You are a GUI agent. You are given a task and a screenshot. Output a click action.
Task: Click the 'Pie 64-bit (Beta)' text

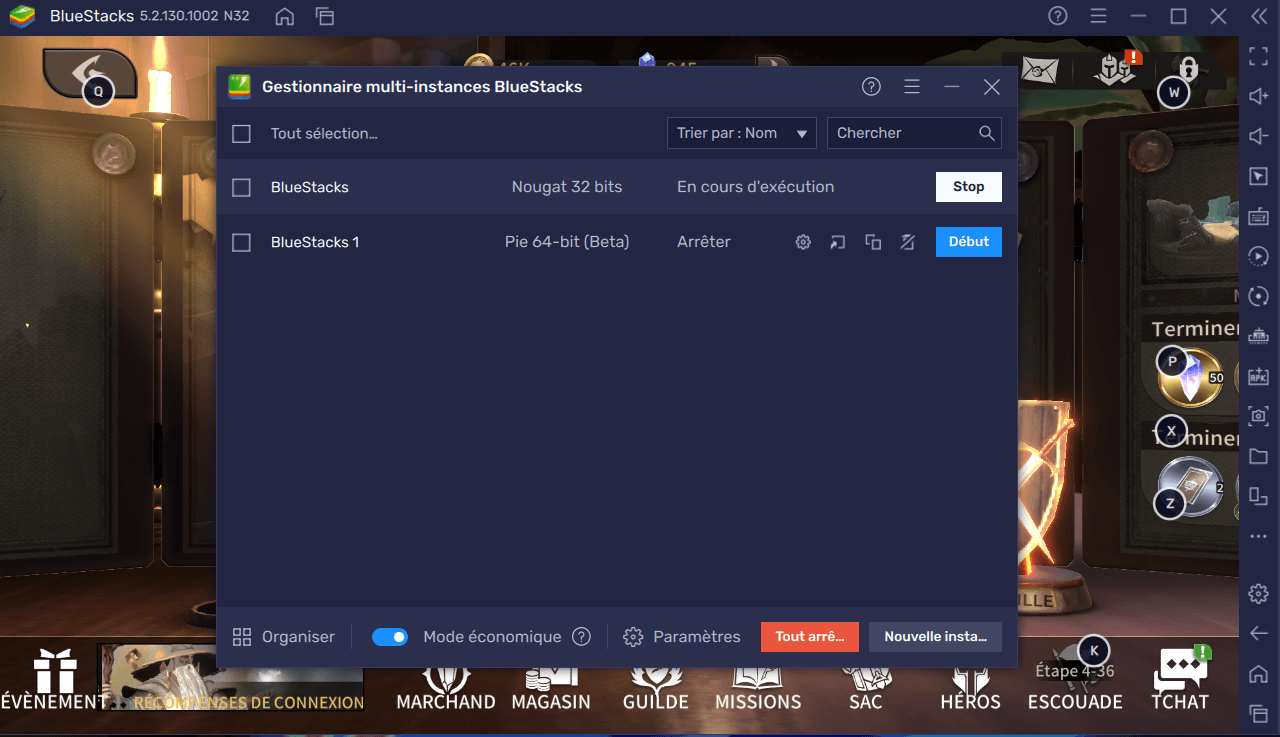567,242
